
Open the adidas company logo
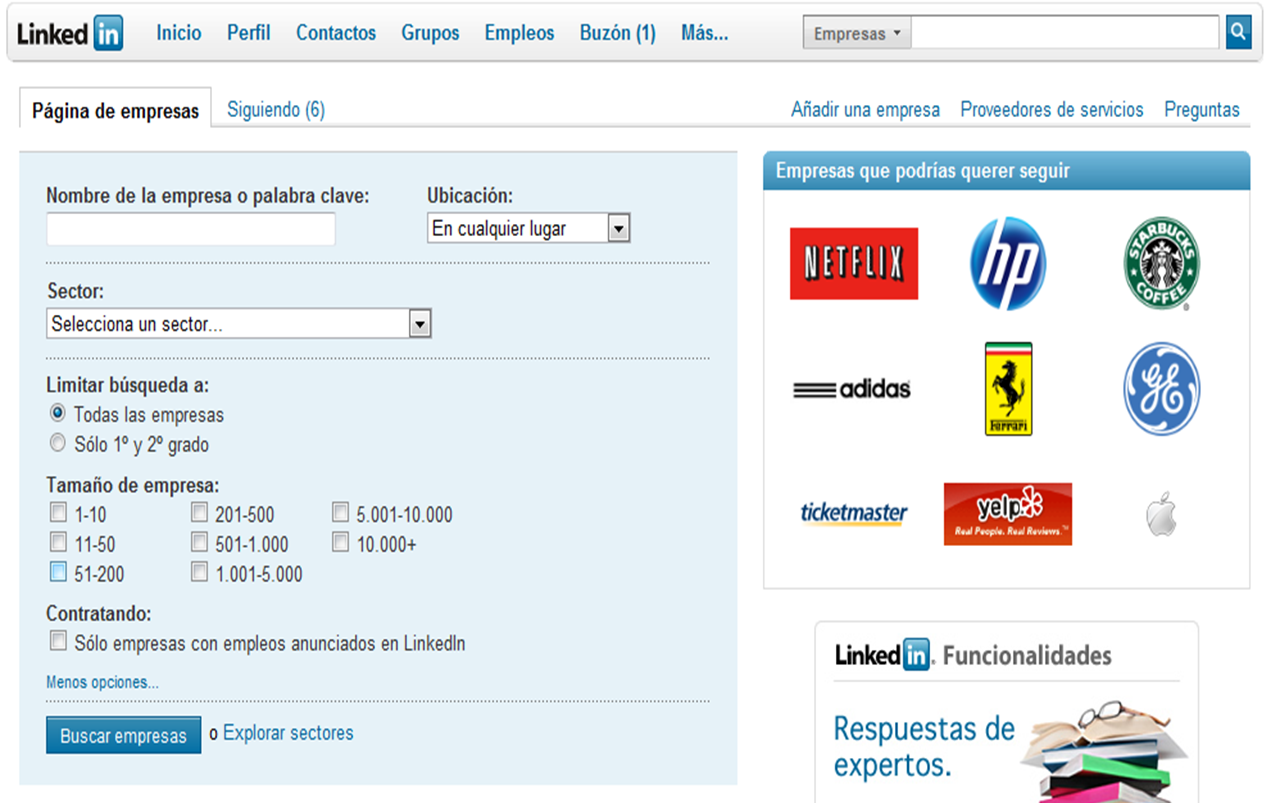[852, 389]
